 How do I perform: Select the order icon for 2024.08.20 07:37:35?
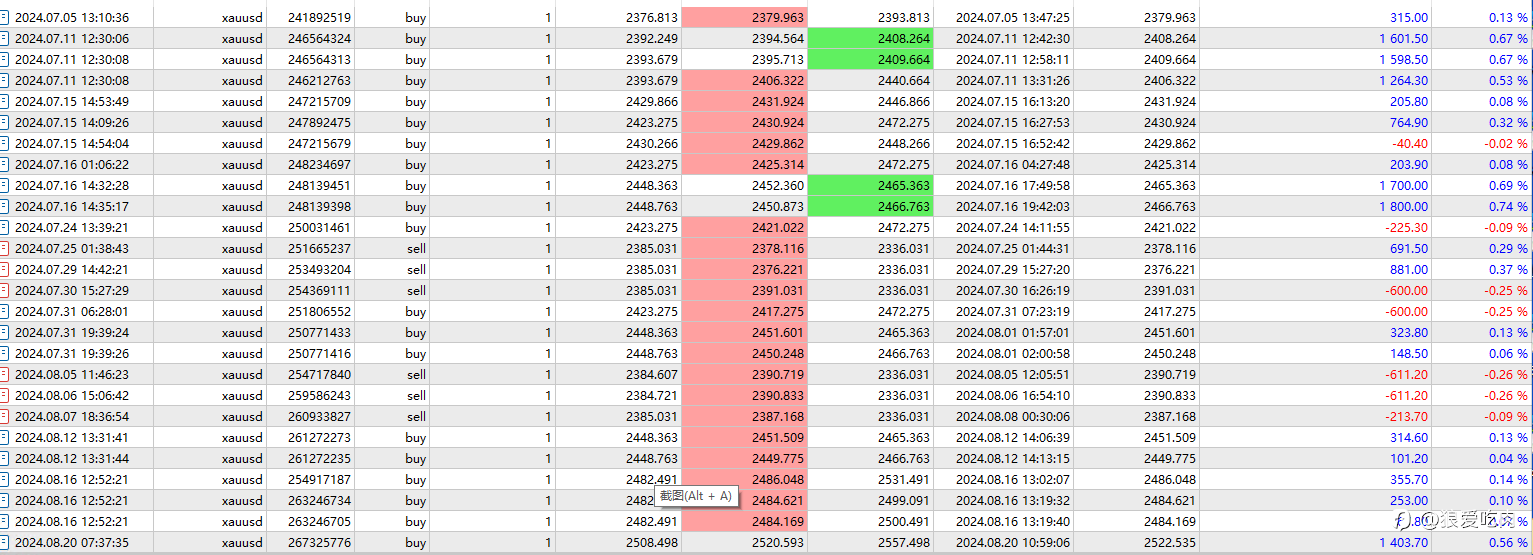[x=4, y=542]
